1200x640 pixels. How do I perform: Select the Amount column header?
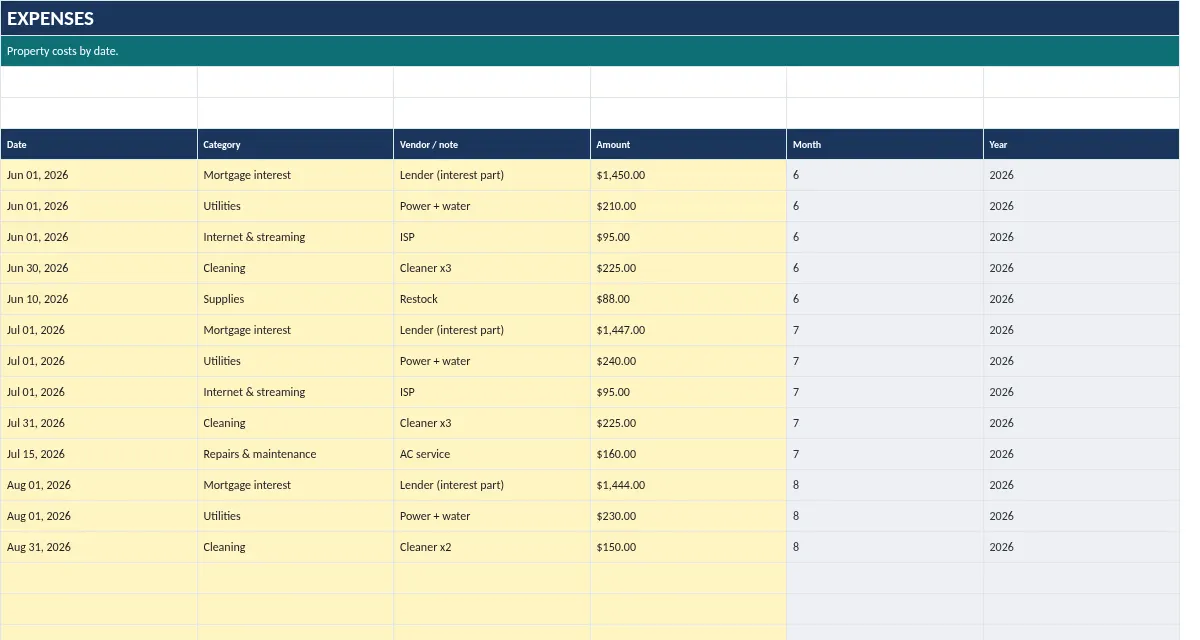688,144
